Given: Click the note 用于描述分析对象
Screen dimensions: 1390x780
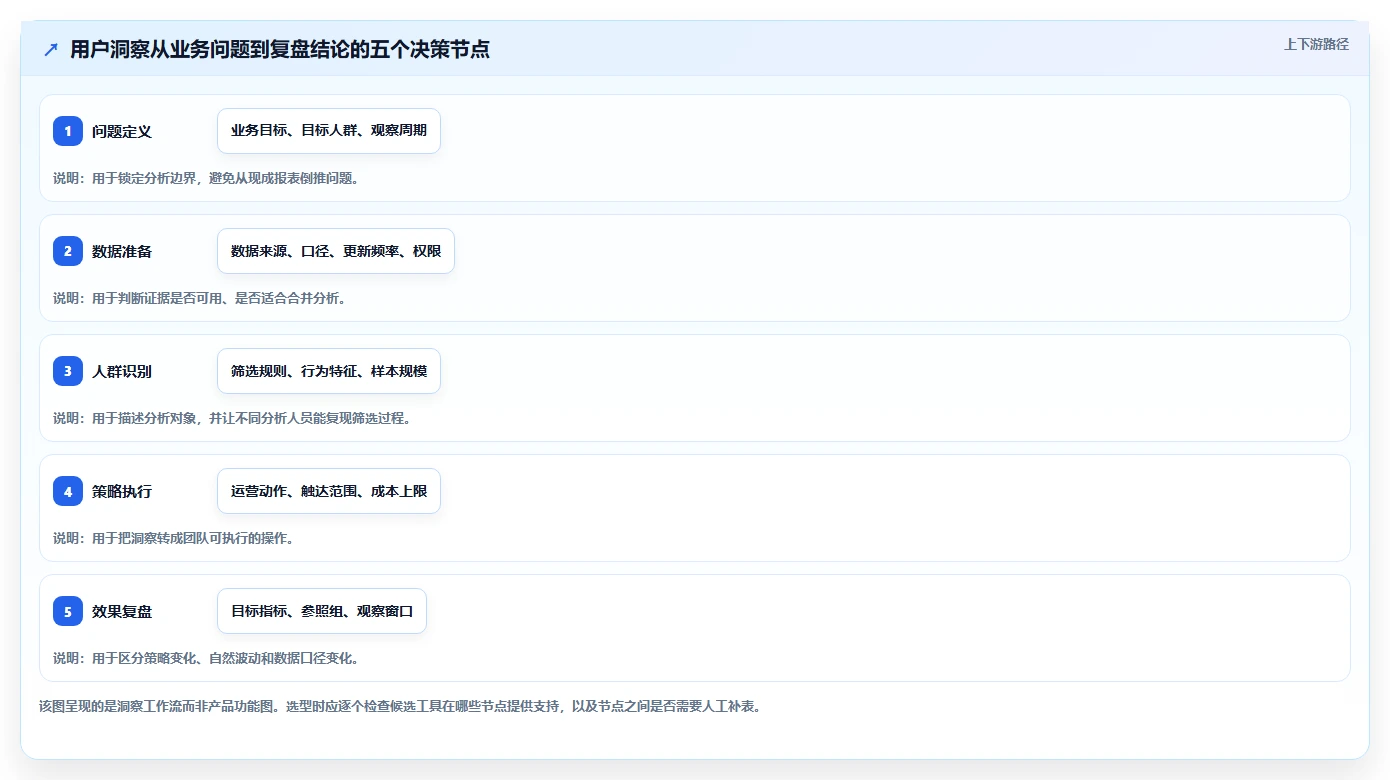Looking at the screenshot, I should 232,418.
